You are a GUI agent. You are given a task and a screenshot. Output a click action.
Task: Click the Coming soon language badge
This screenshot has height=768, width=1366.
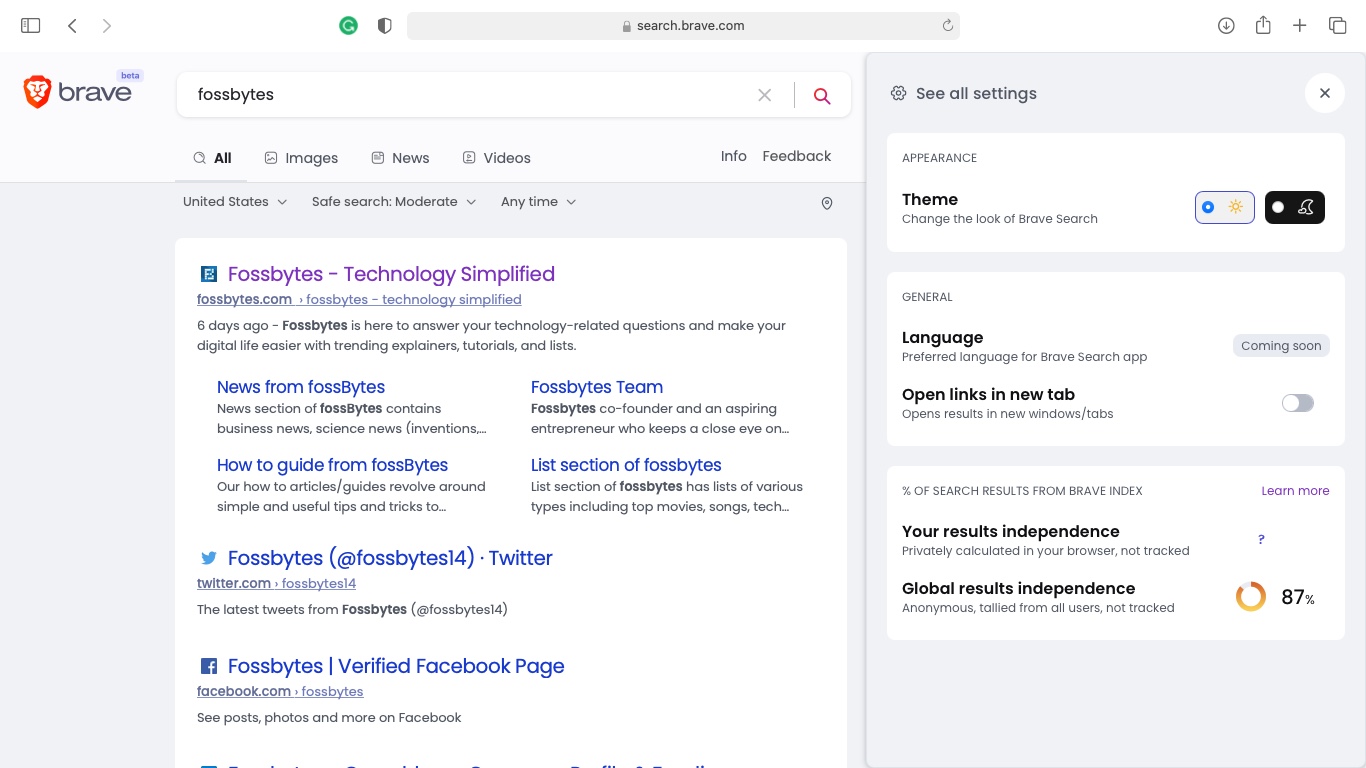(x=1281, y=346)
